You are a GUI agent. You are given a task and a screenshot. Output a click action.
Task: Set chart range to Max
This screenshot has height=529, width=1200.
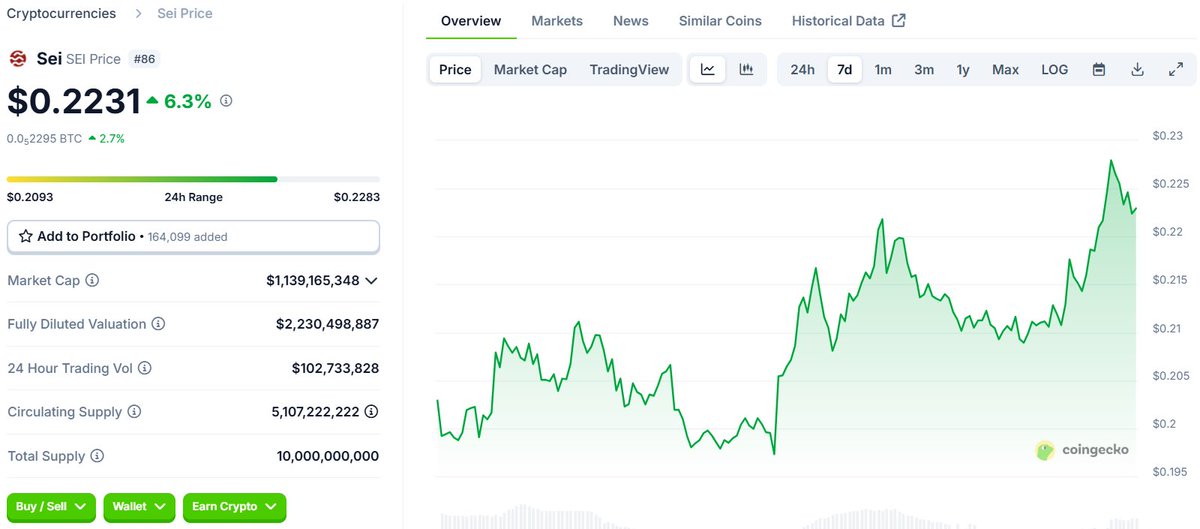click(1005, 70)
